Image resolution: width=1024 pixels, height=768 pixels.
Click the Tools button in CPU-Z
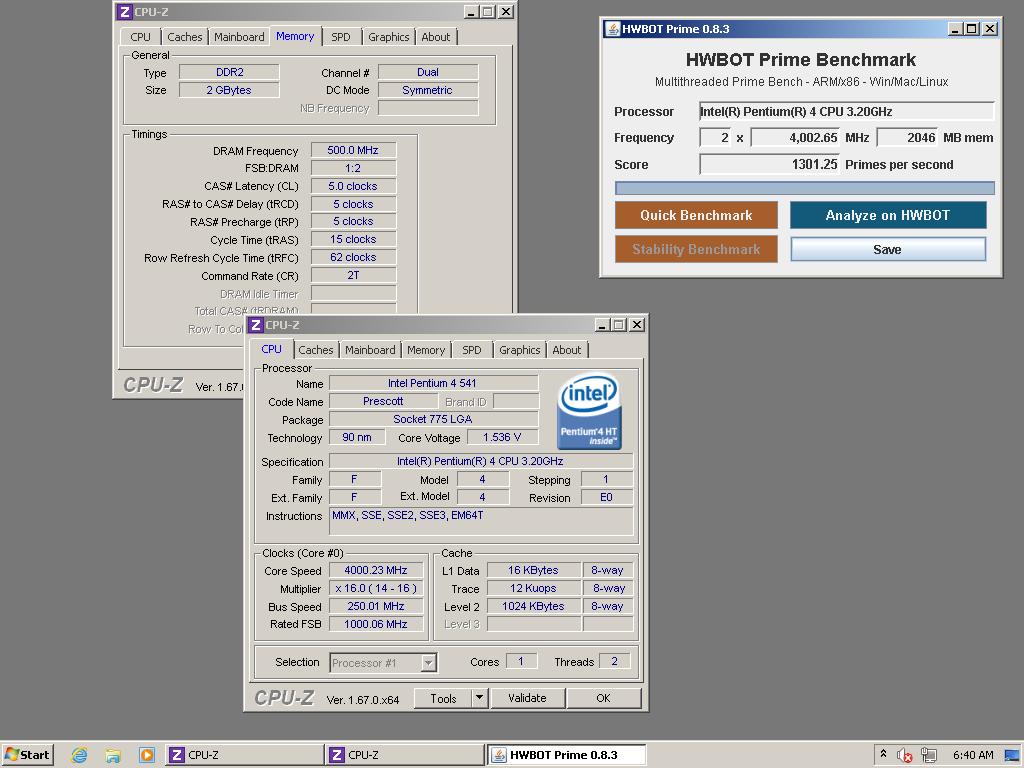(x=443, y=697)
